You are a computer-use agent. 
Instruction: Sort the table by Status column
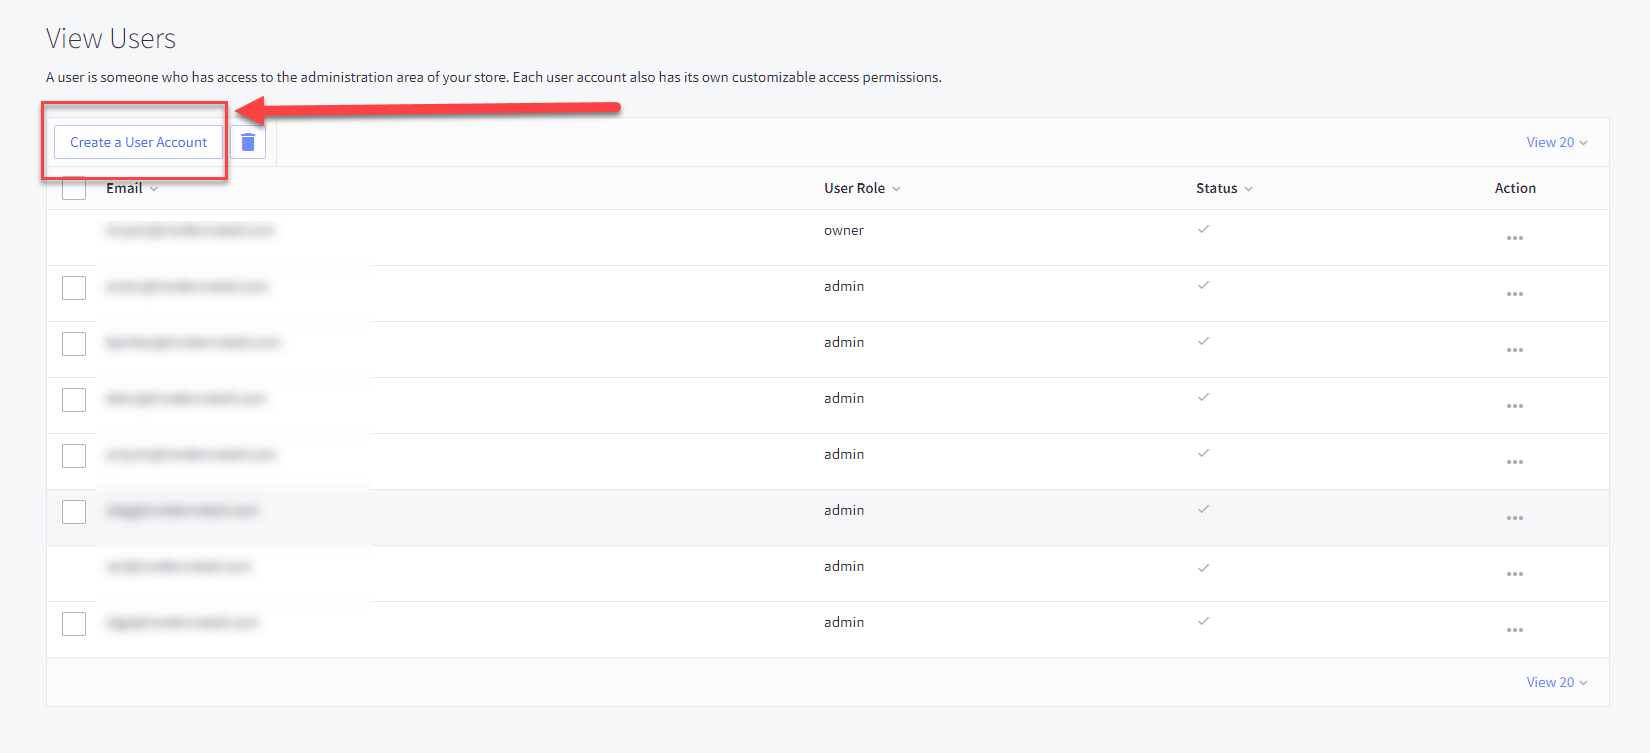(1224, 188)
